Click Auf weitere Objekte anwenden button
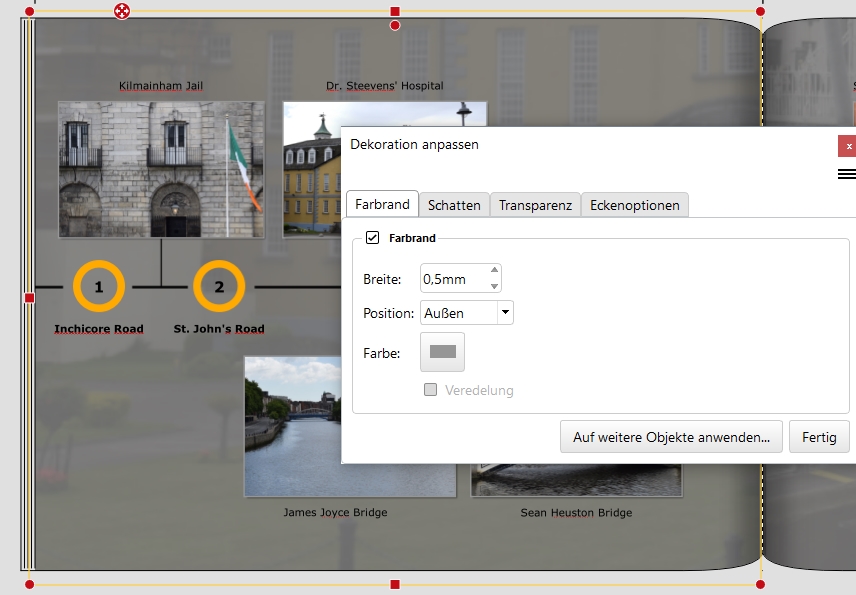856x595 pixels. click(x=671, y=437)
